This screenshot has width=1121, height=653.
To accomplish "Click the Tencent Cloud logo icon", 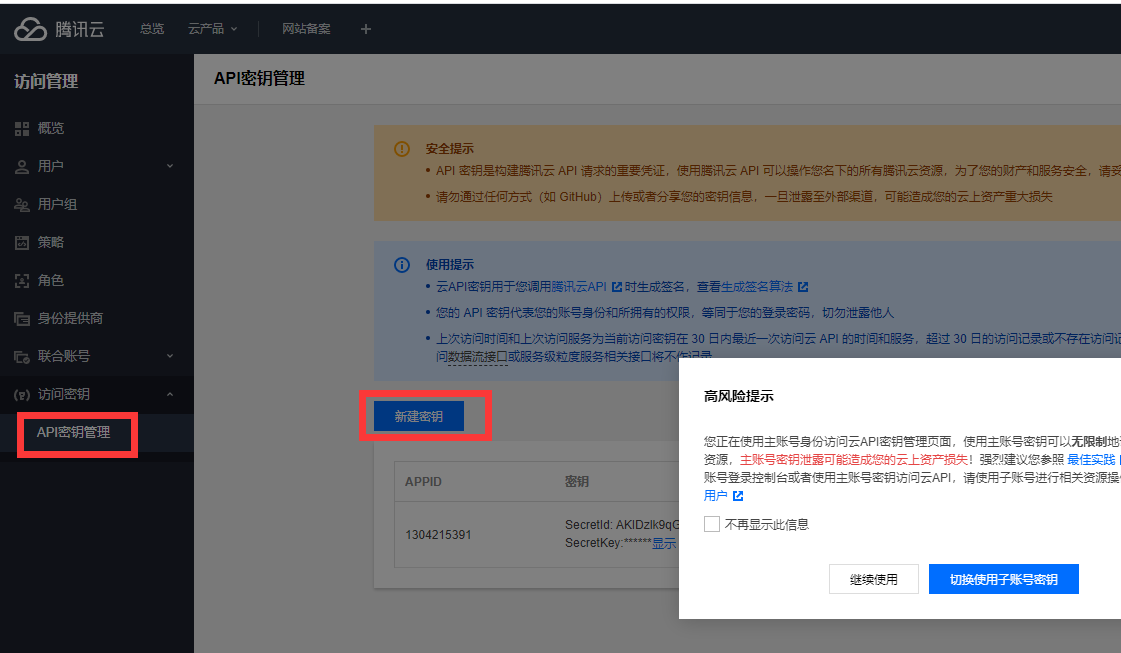I will (31, 29).
